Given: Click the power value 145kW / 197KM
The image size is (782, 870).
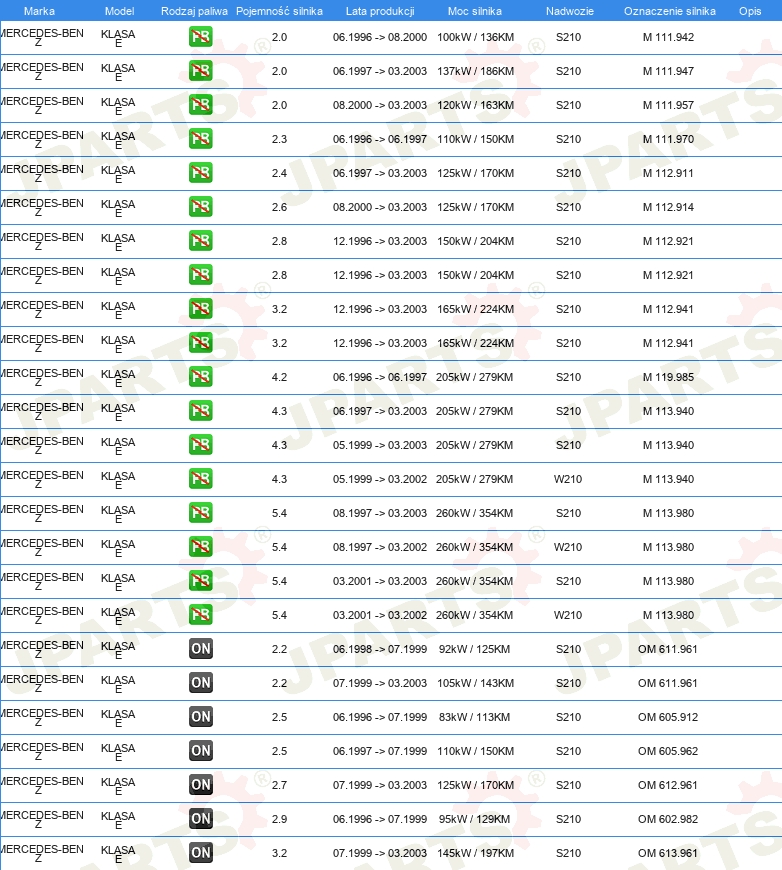Looking at the screenshot, I should [475, 853].
